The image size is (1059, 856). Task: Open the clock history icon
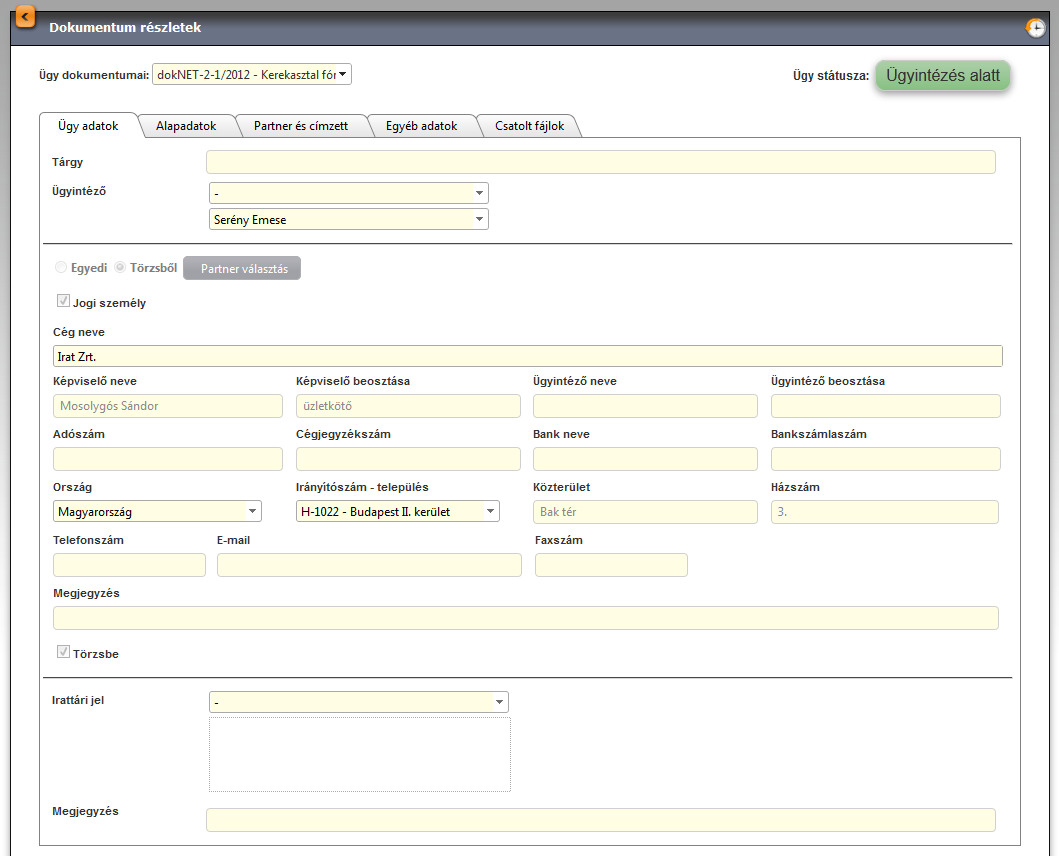(x=1035, y=28)
